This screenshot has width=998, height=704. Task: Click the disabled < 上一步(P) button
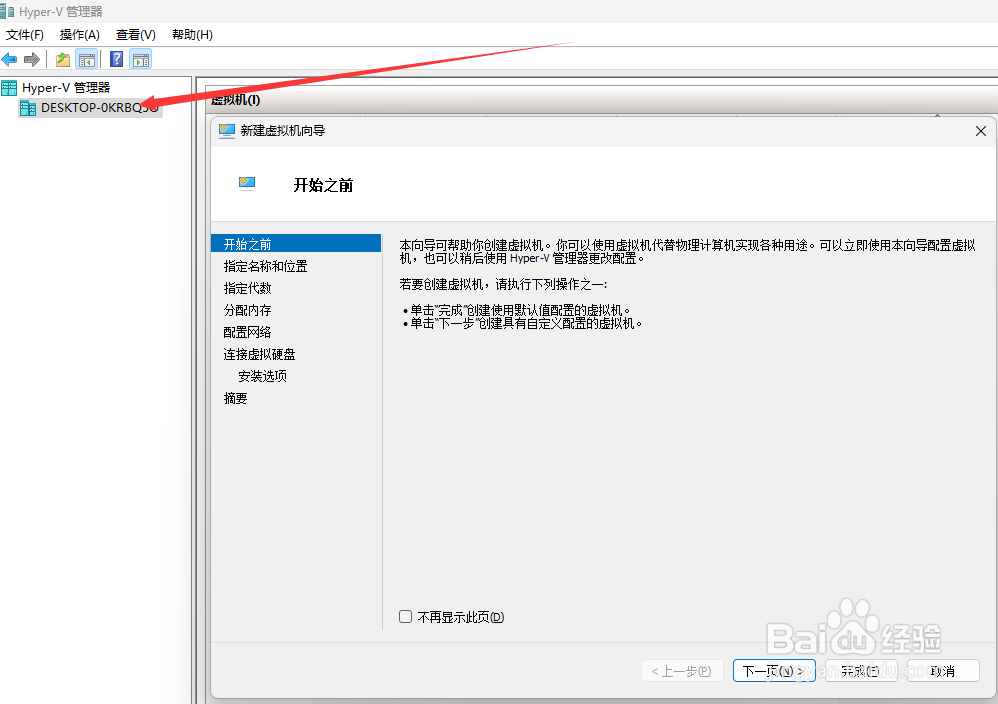[682, 671]
